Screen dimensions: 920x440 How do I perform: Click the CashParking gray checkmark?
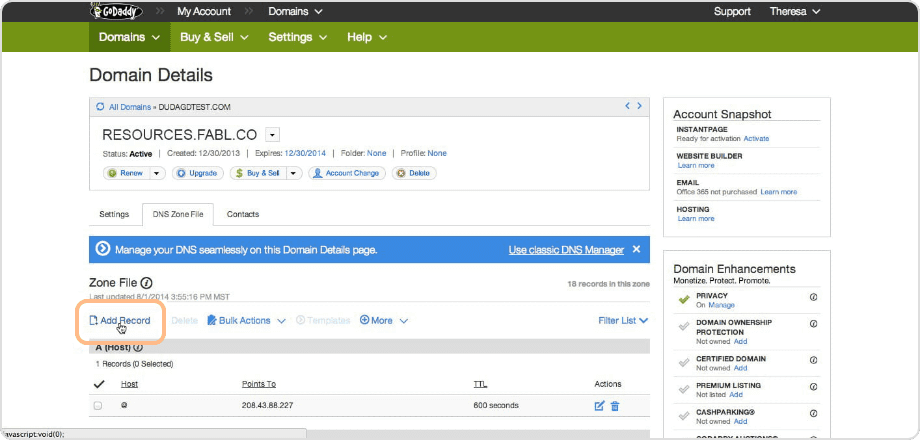click(684, 416)
